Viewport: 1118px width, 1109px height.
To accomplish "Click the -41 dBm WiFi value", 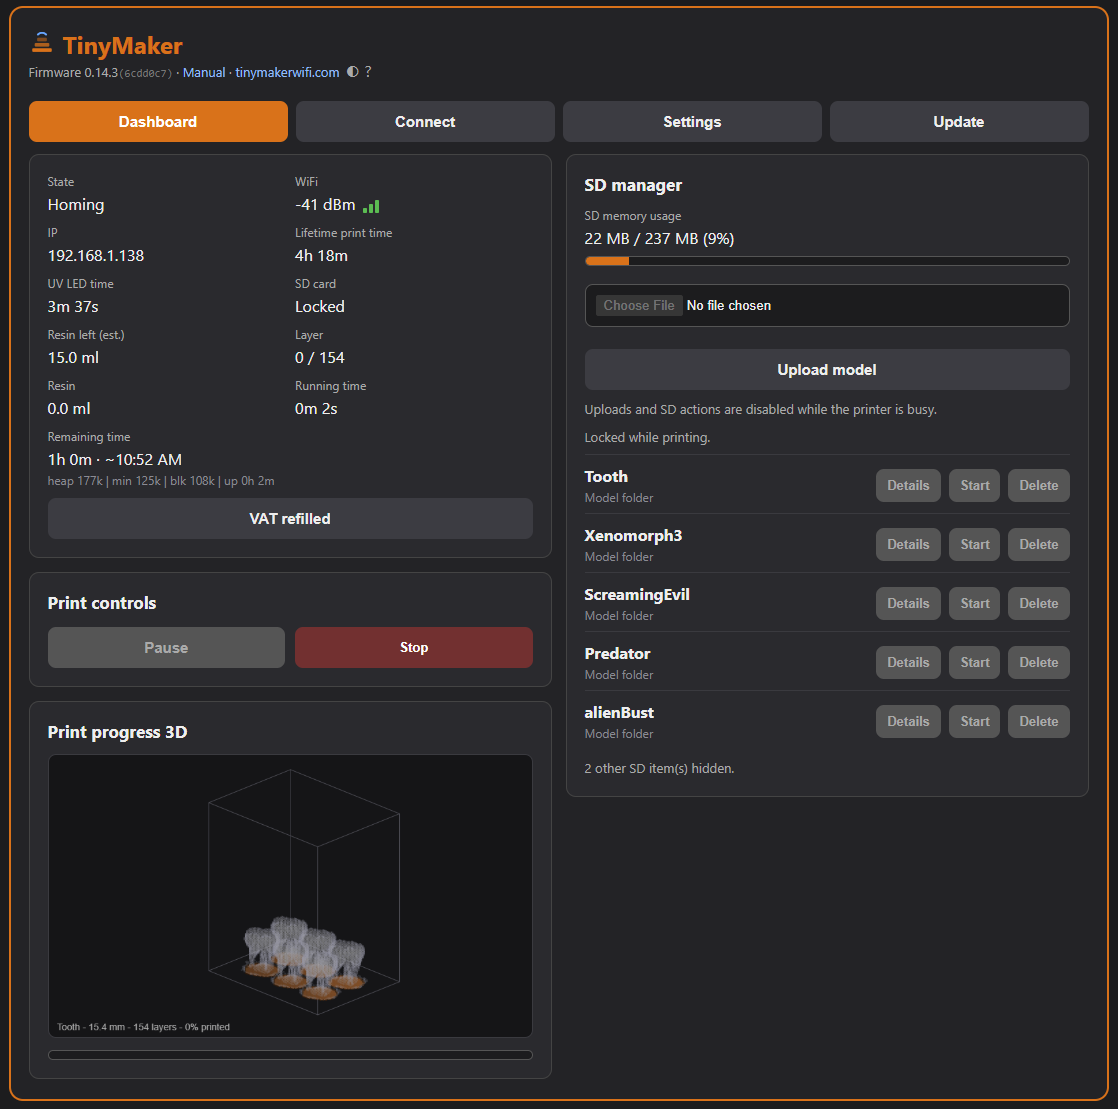I will pos(325,205).
